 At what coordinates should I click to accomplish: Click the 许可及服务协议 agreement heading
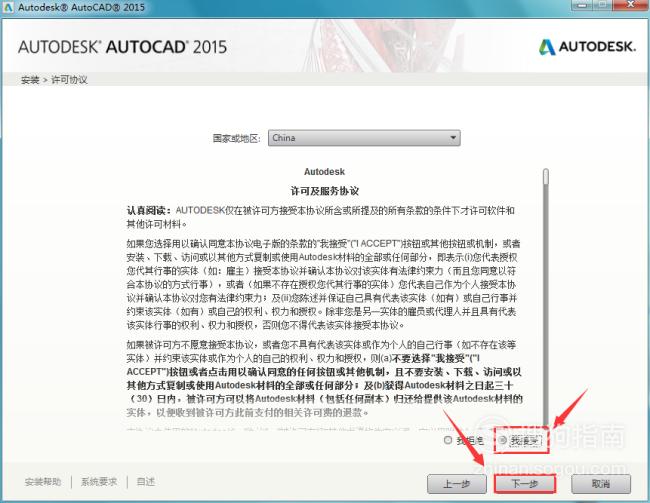pos(324,191)
